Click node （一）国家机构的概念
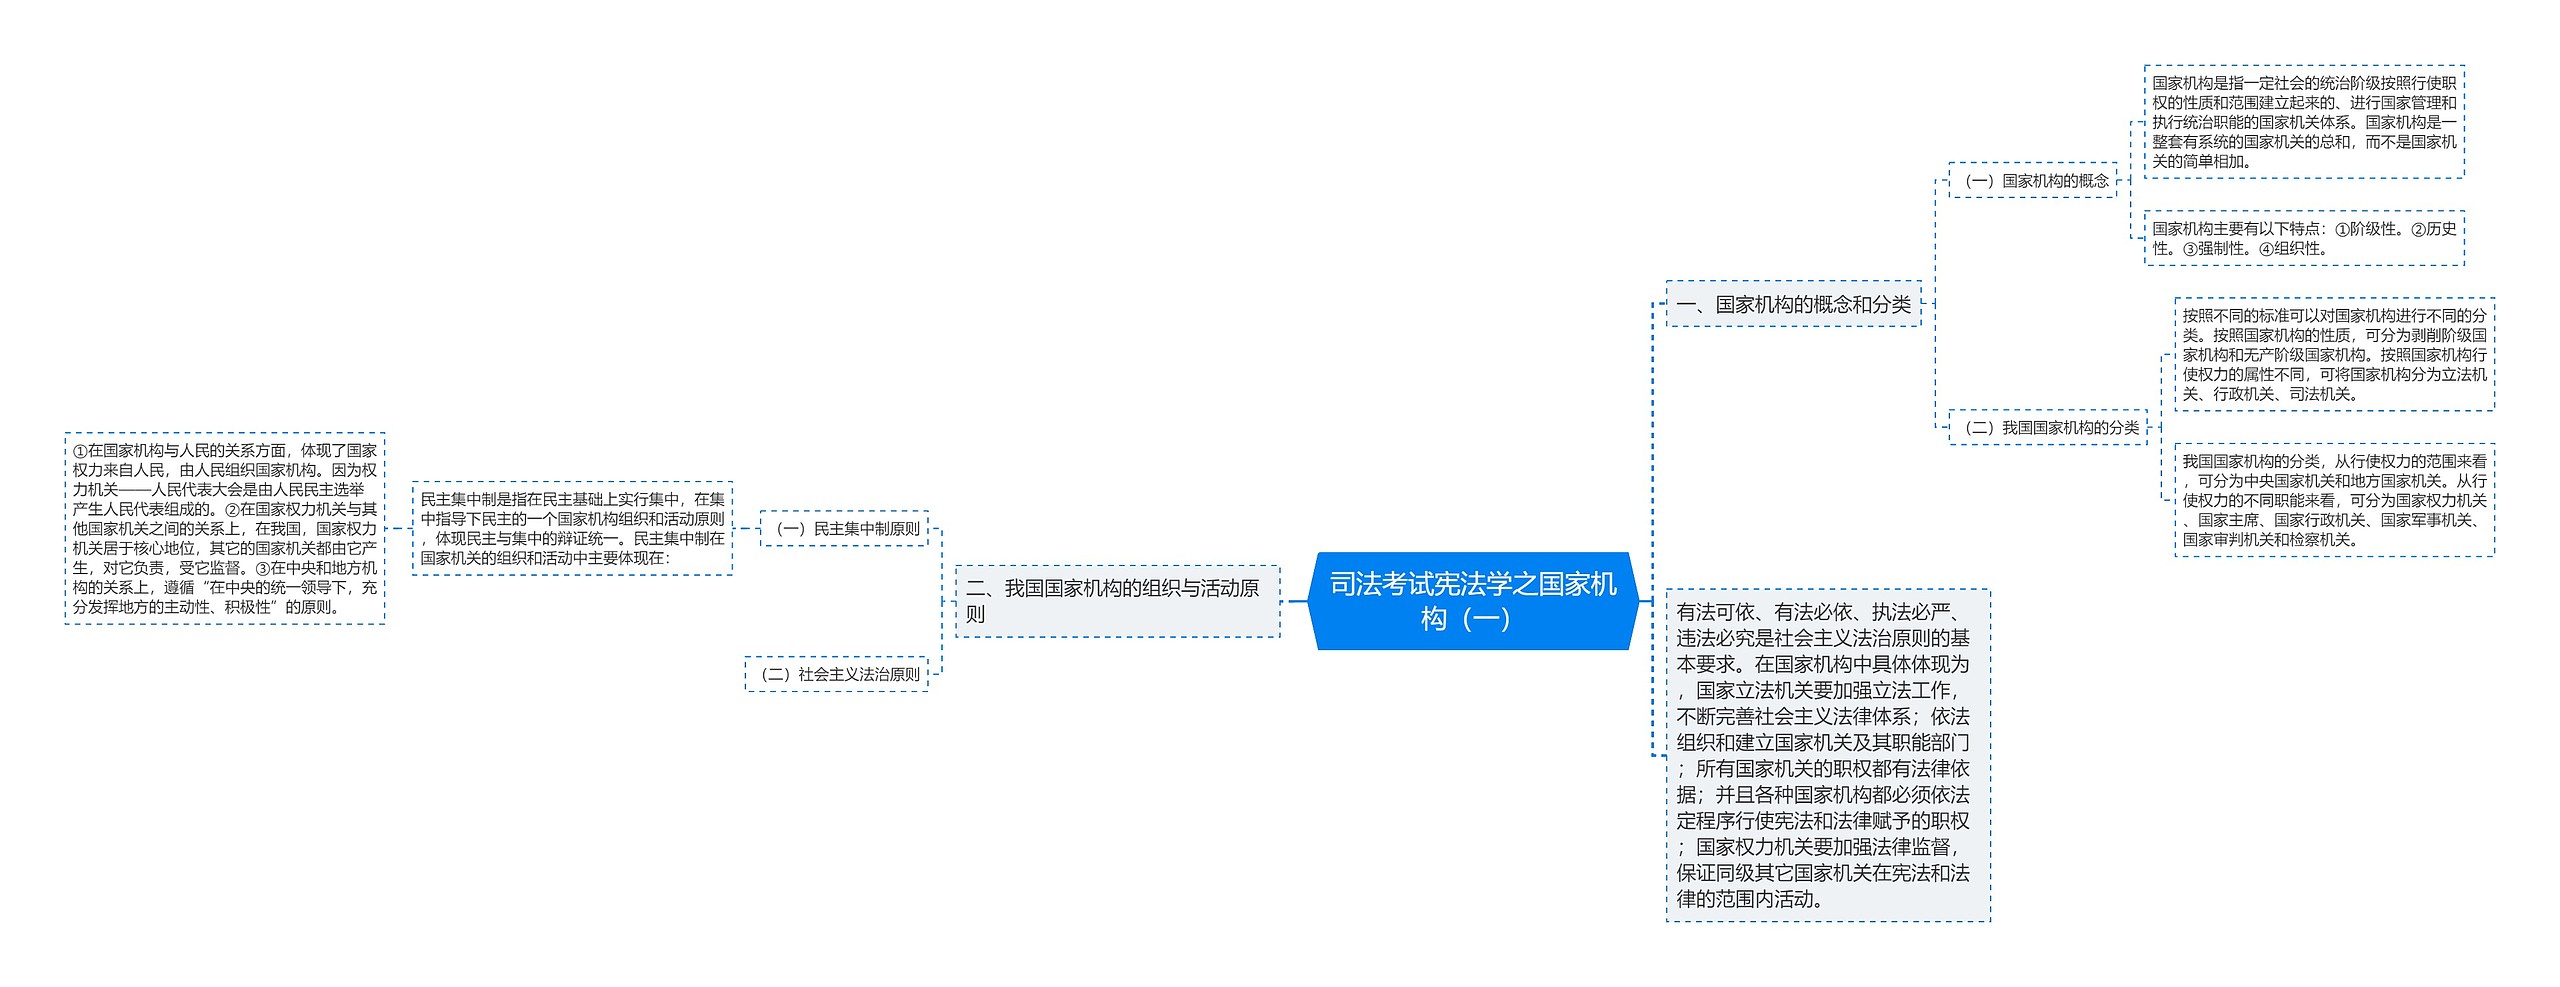Viewport: 2560px width, 987px height. (x=2033, y=180)
